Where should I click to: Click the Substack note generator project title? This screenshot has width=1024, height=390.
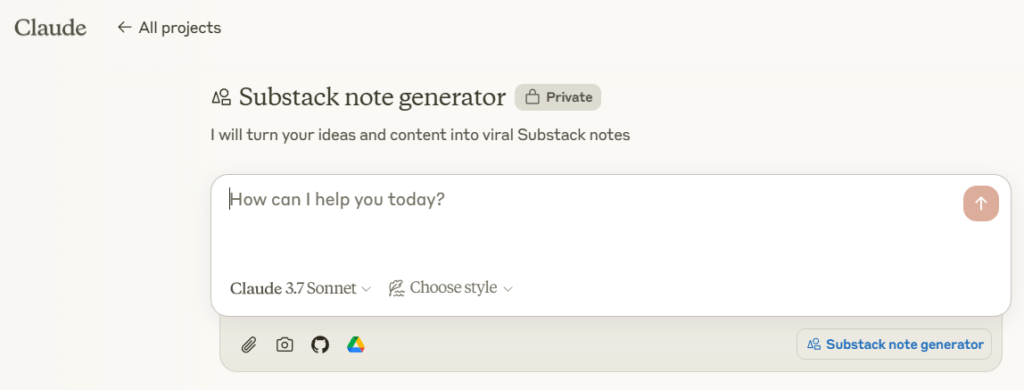372,97
